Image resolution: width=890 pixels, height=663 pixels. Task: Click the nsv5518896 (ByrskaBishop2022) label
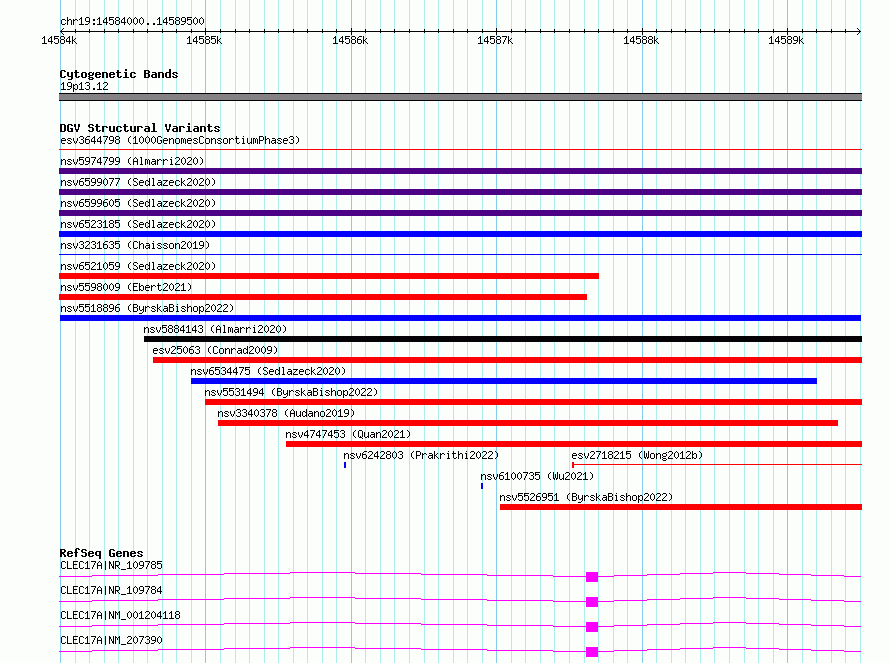[x=147, y=308]
